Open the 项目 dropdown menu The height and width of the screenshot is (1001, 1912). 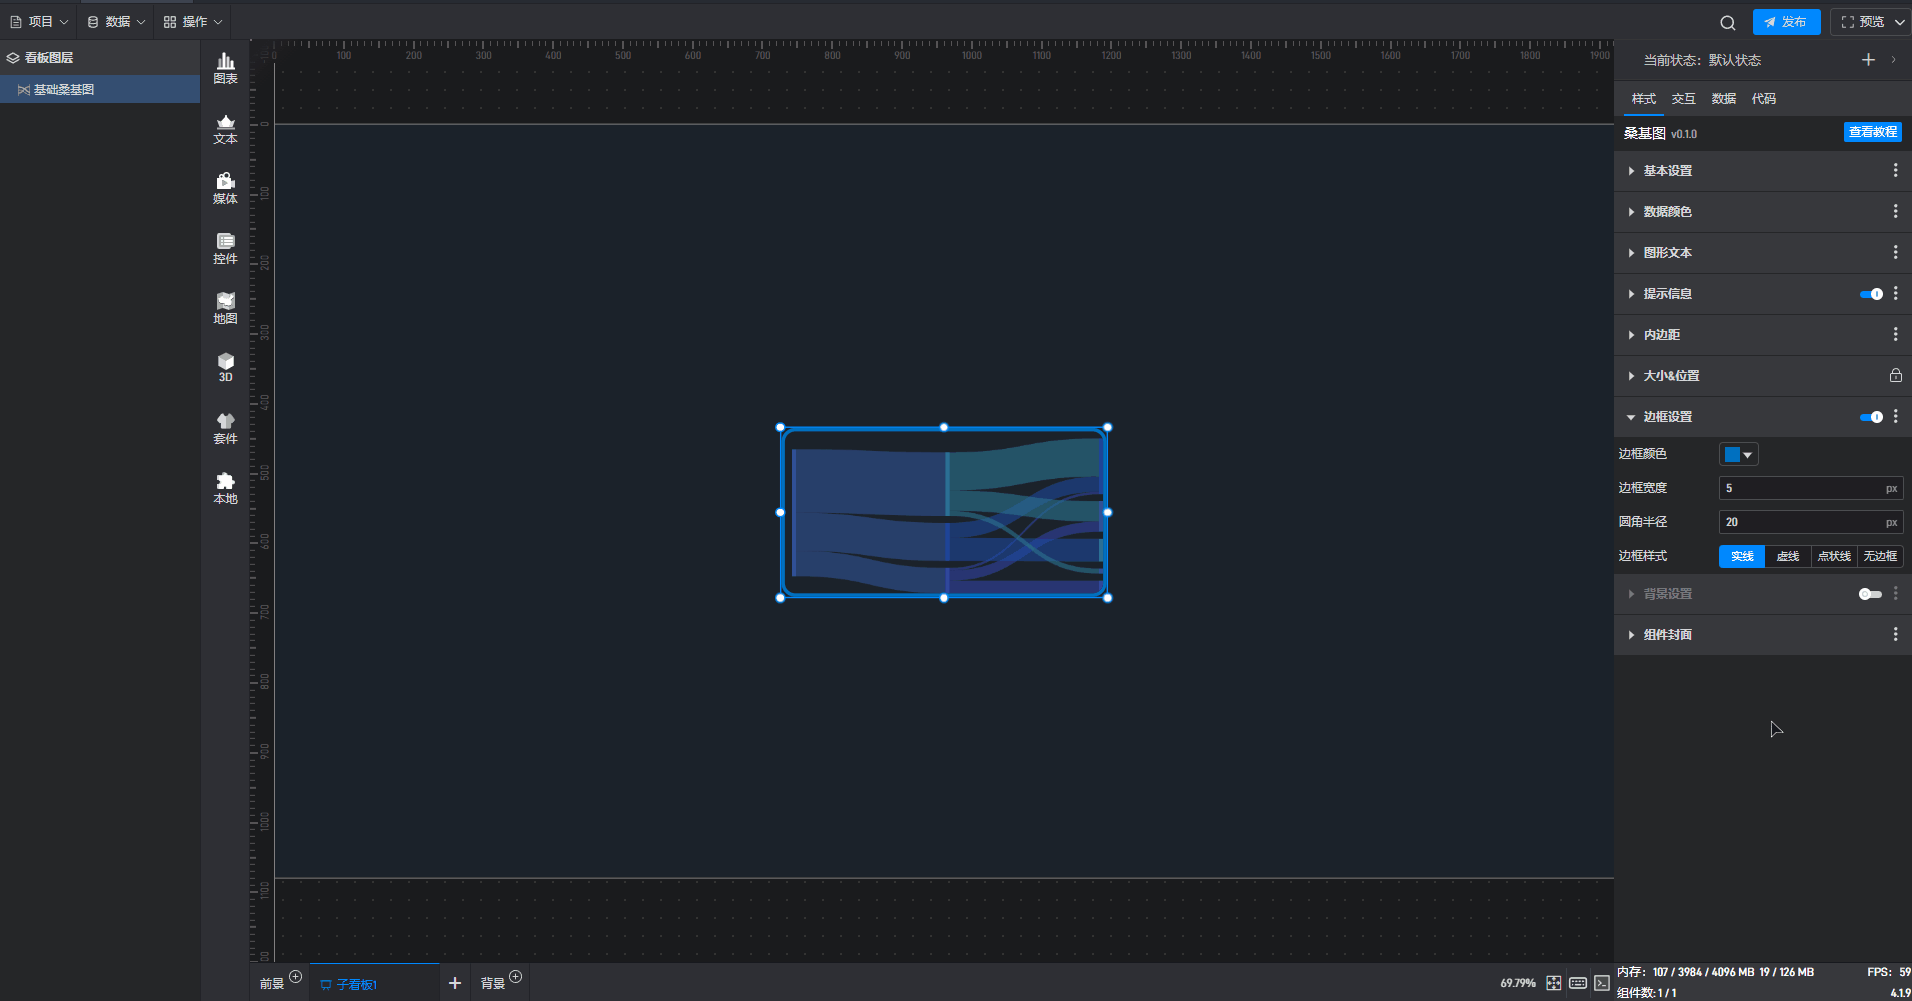(40, 22)
